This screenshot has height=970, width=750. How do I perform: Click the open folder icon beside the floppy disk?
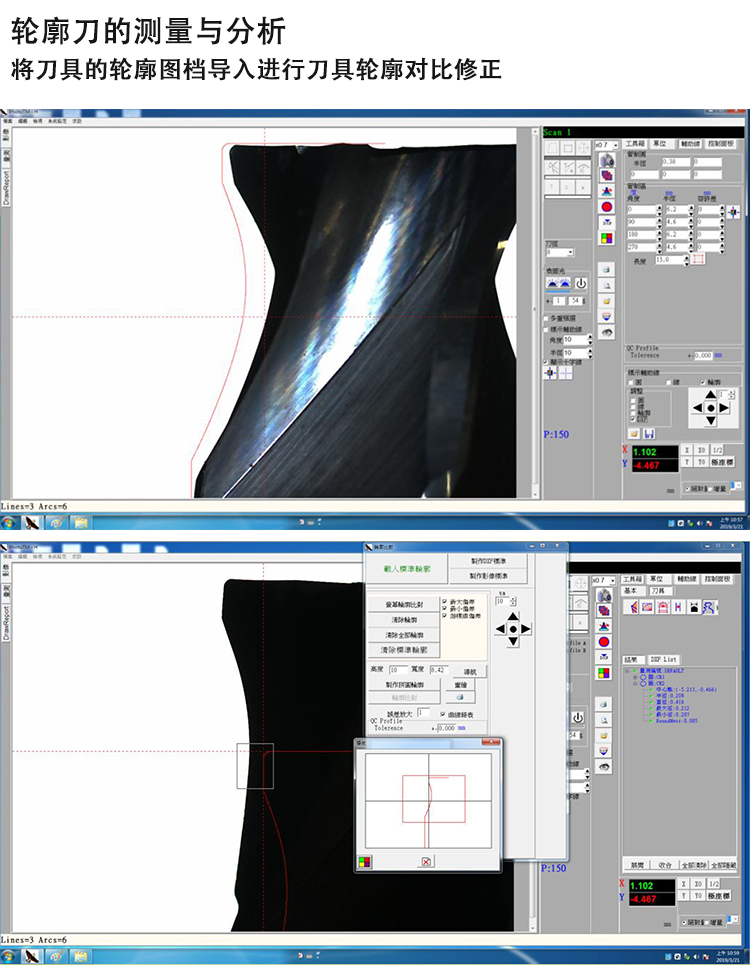pos(634,433)
